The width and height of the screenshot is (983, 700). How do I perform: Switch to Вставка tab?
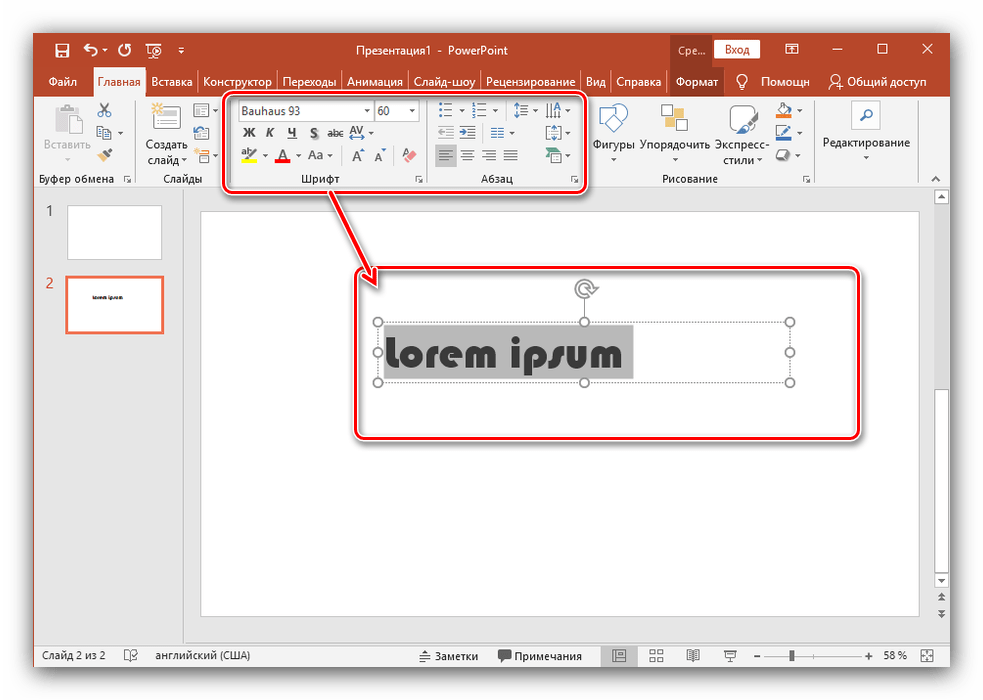[x=172, y=82]
